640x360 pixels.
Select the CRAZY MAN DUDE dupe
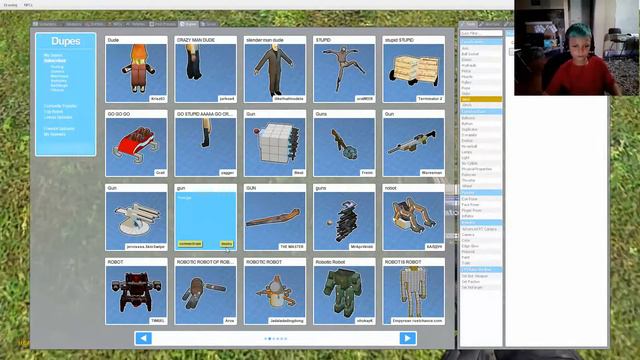[205, 69]
